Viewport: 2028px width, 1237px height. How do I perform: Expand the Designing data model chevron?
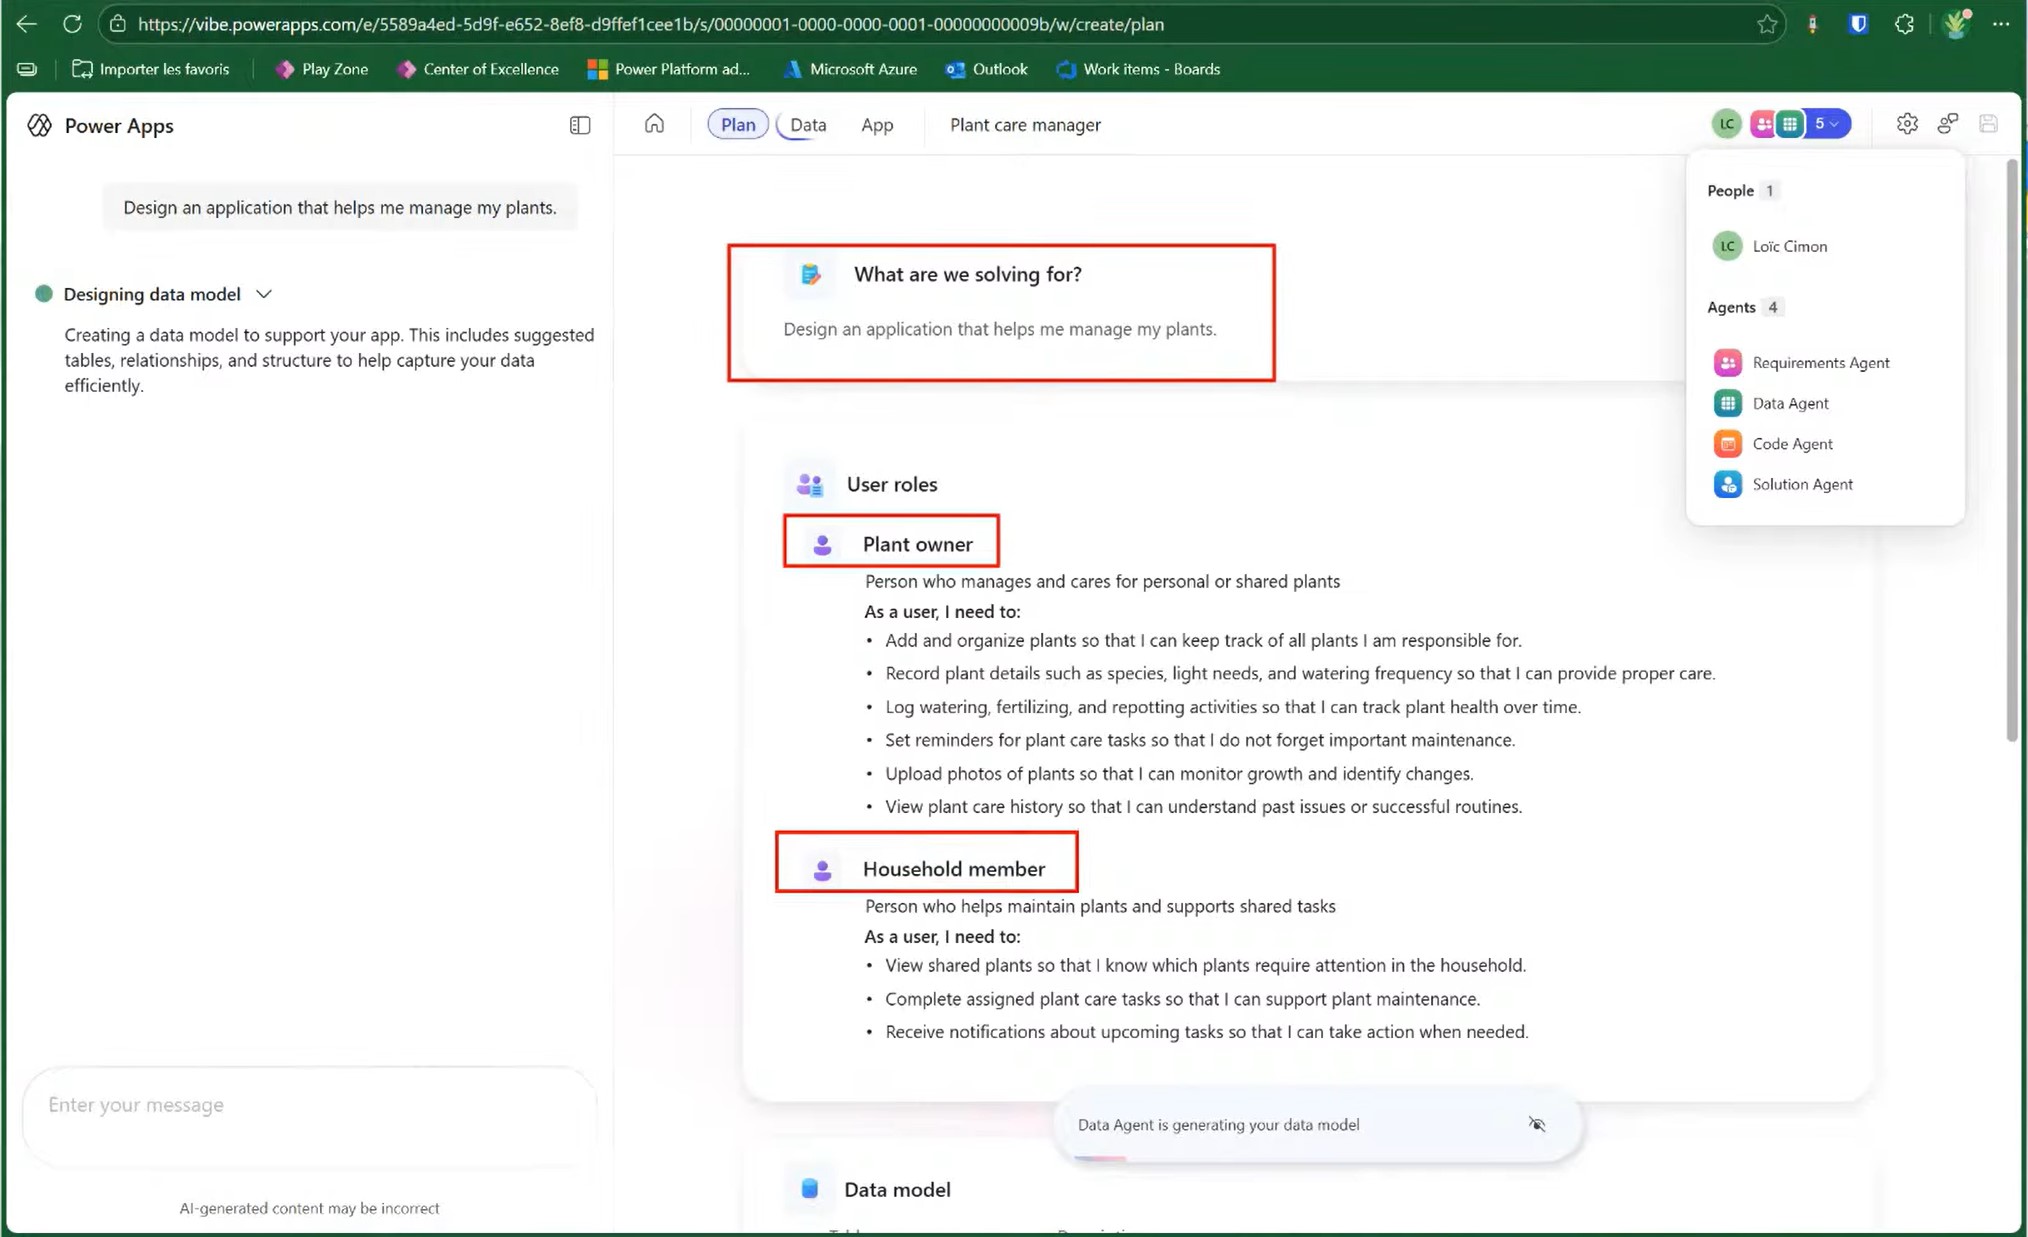[x=264, y=294]
